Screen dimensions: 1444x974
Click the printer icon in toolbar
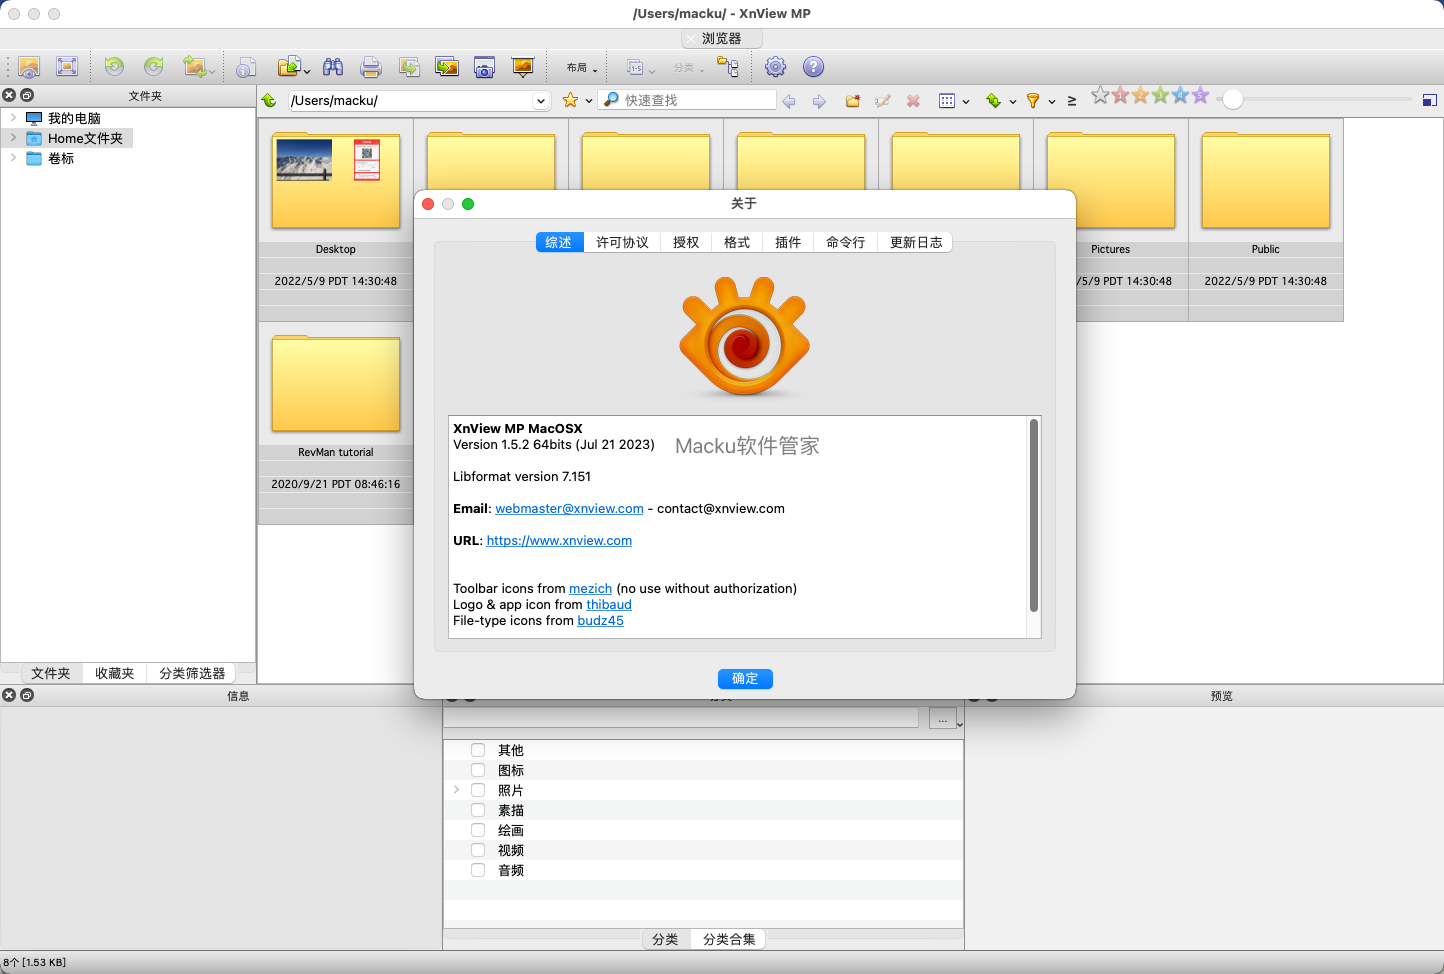tap(371, 67)
